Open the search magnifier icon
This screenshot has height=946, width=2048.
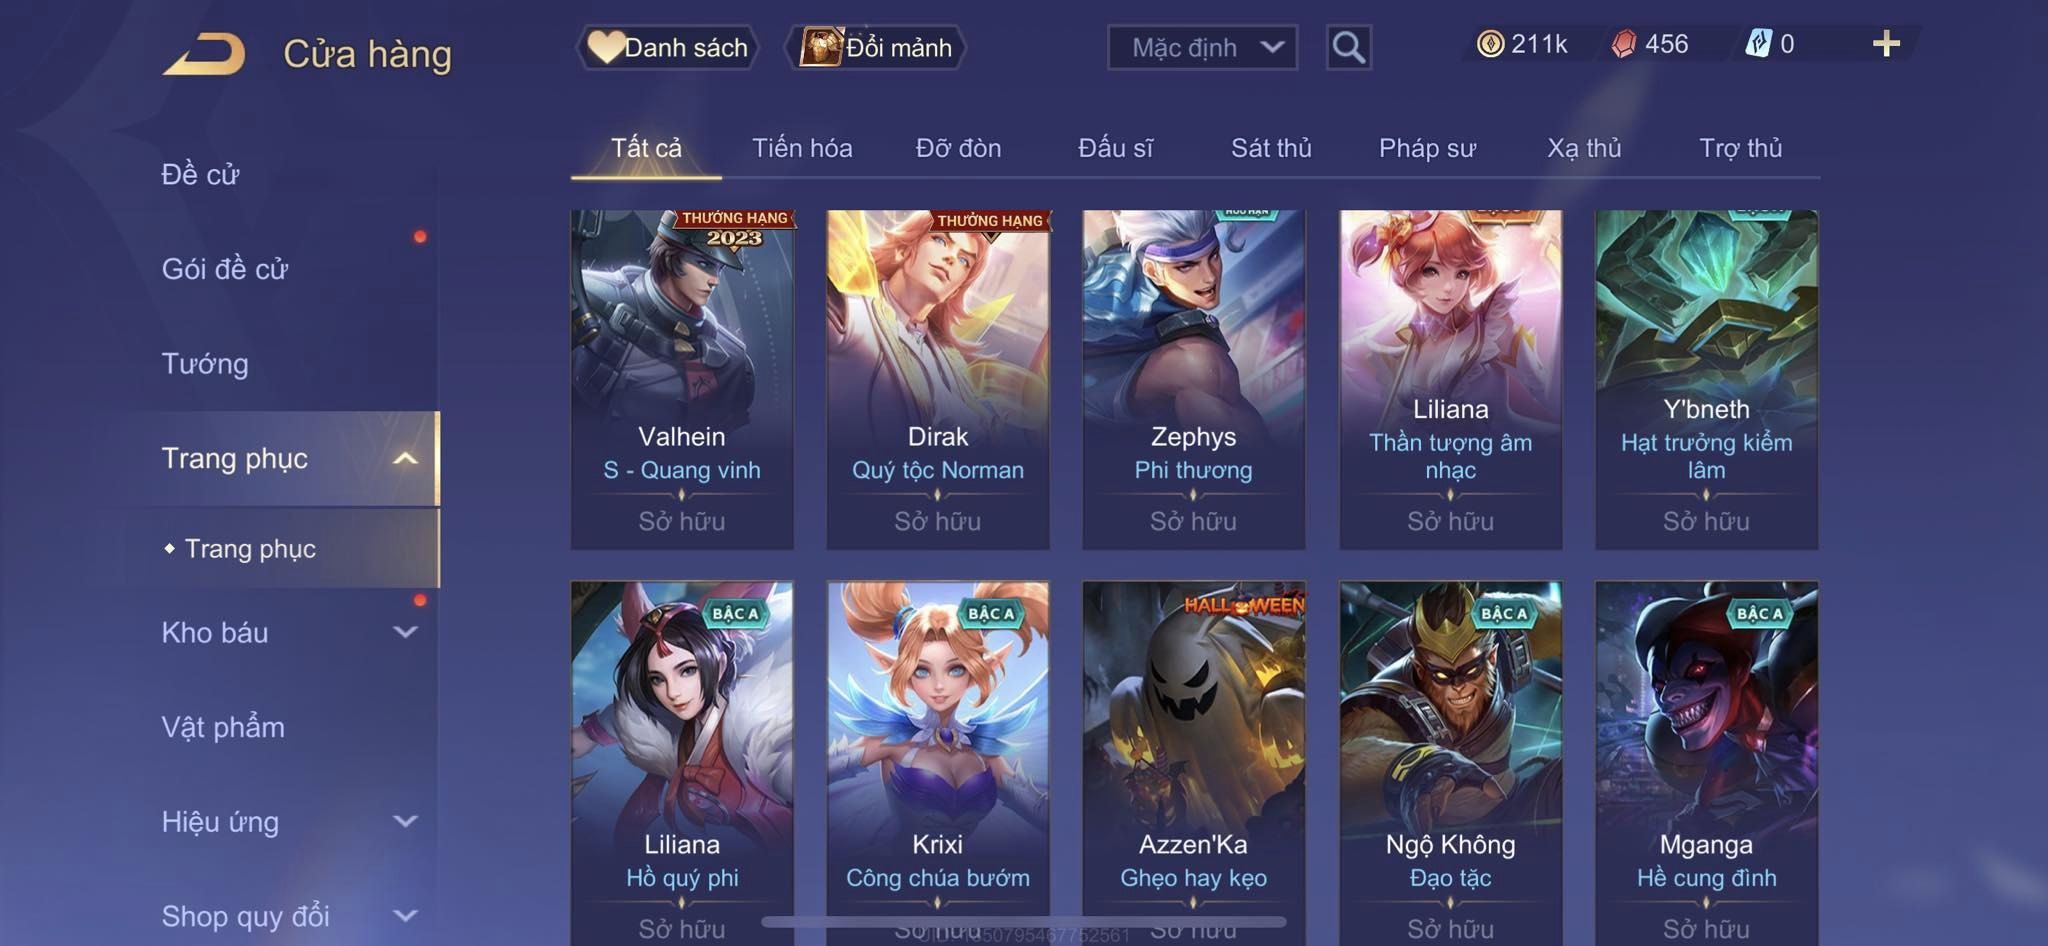click(1348, 47)
